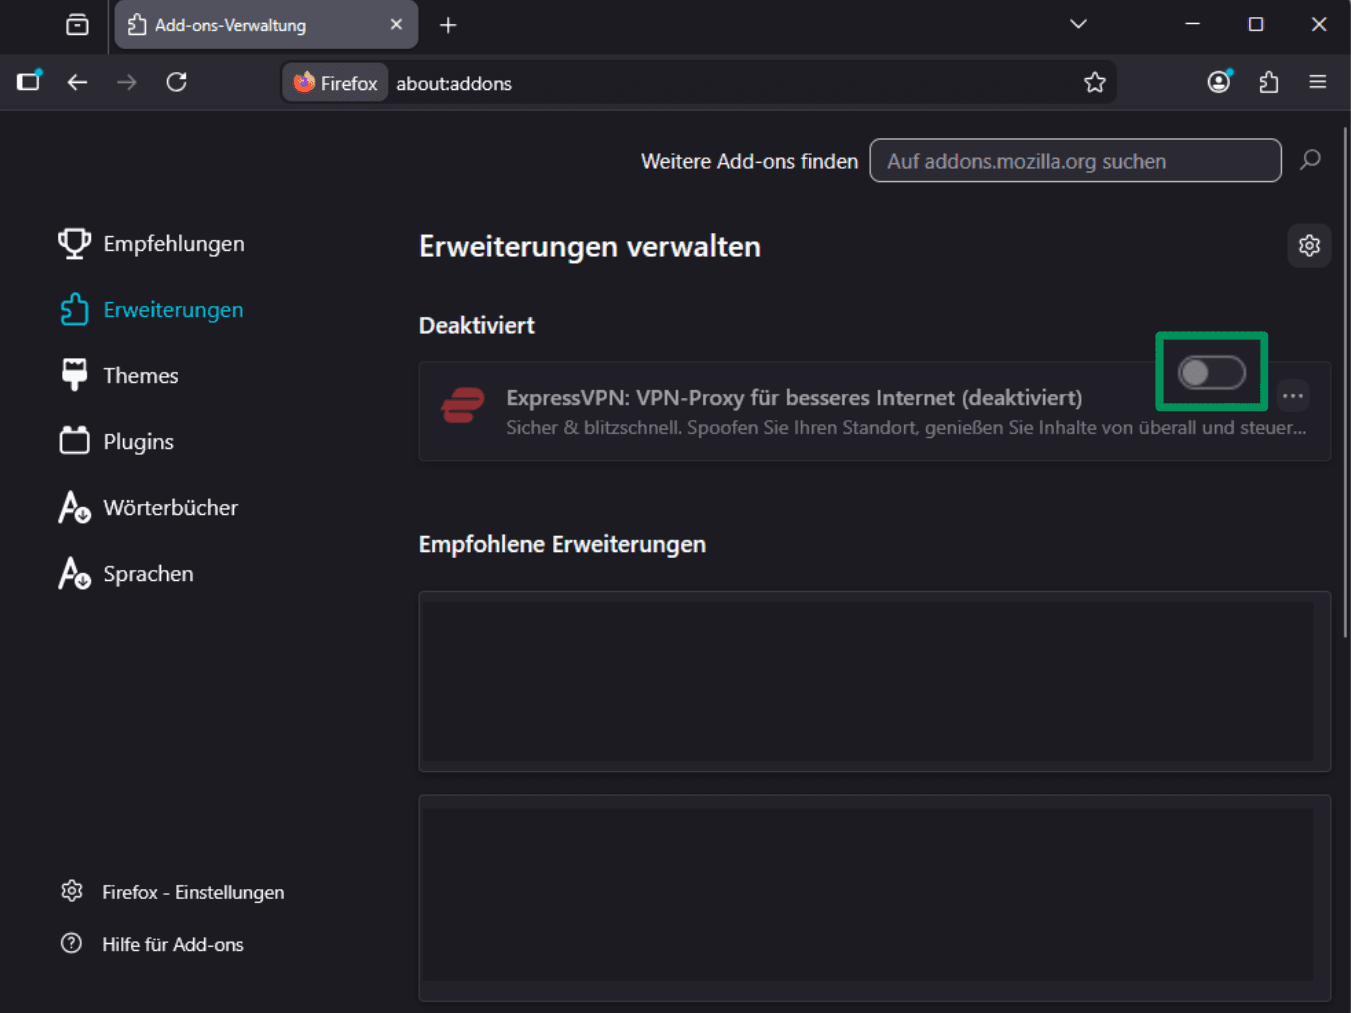The height and width of the screenshot is (1013, 1351).
Task: Open the ExpressVPN three-dot options menu
Action: point(1292,396)
